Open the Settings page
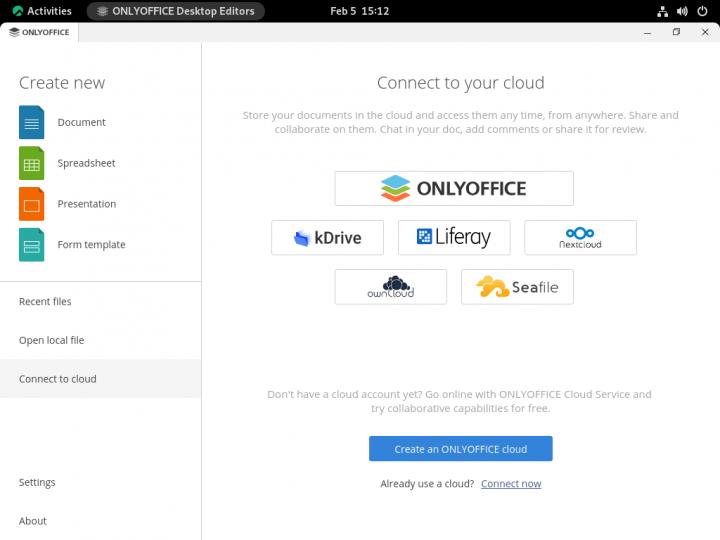The height and width of the screenshot is (540, 720). pos(37,483)
